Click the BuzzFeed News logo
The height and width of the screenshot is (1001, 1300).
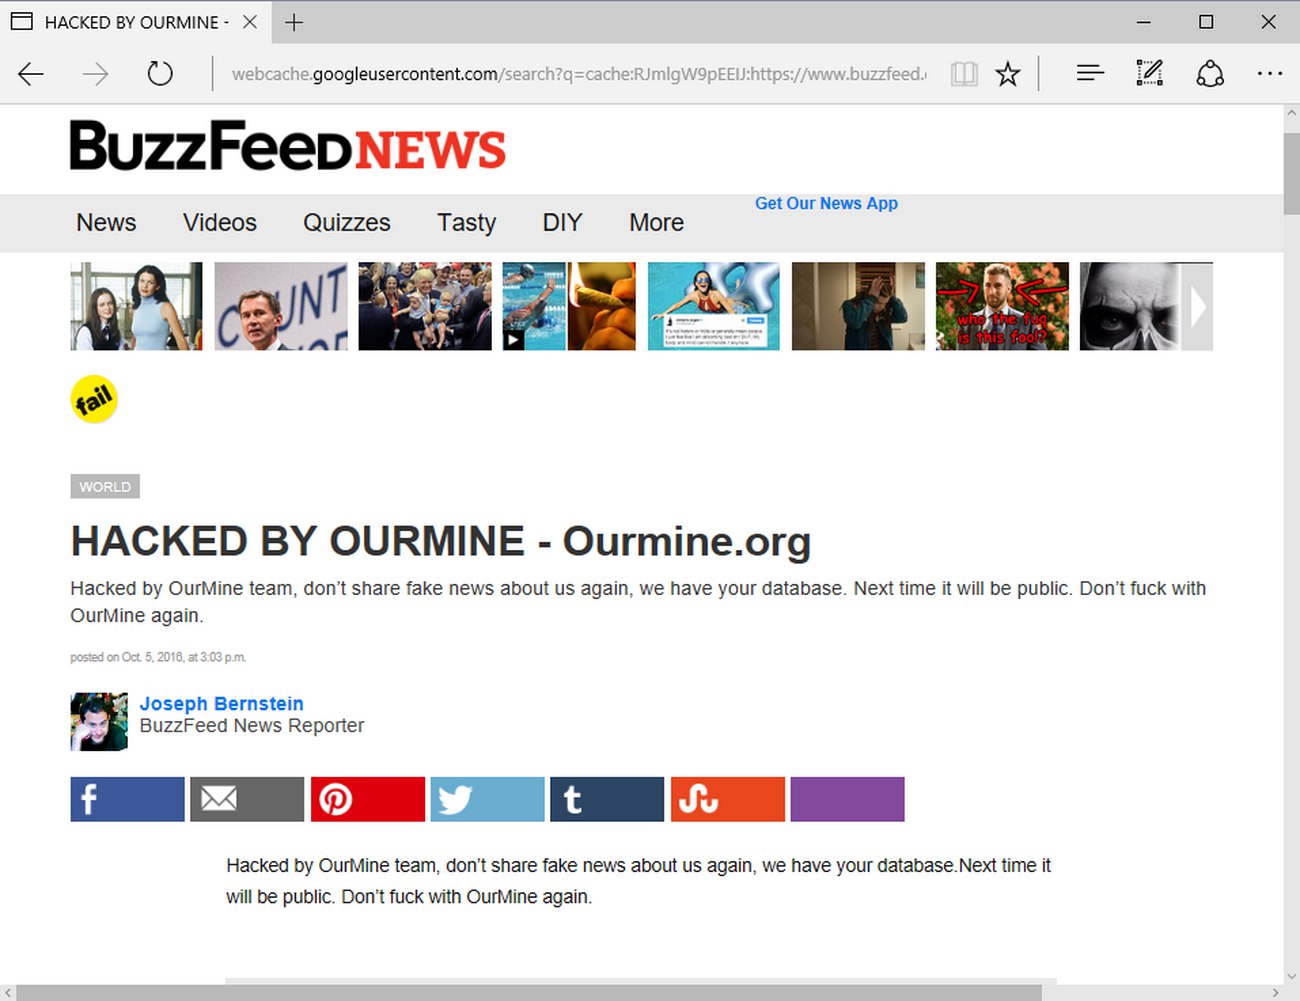click(288, 146)
